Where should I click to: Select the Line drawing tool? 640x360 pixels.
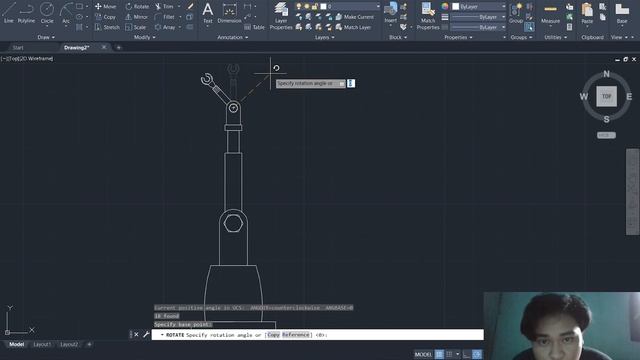coord(8,12)
